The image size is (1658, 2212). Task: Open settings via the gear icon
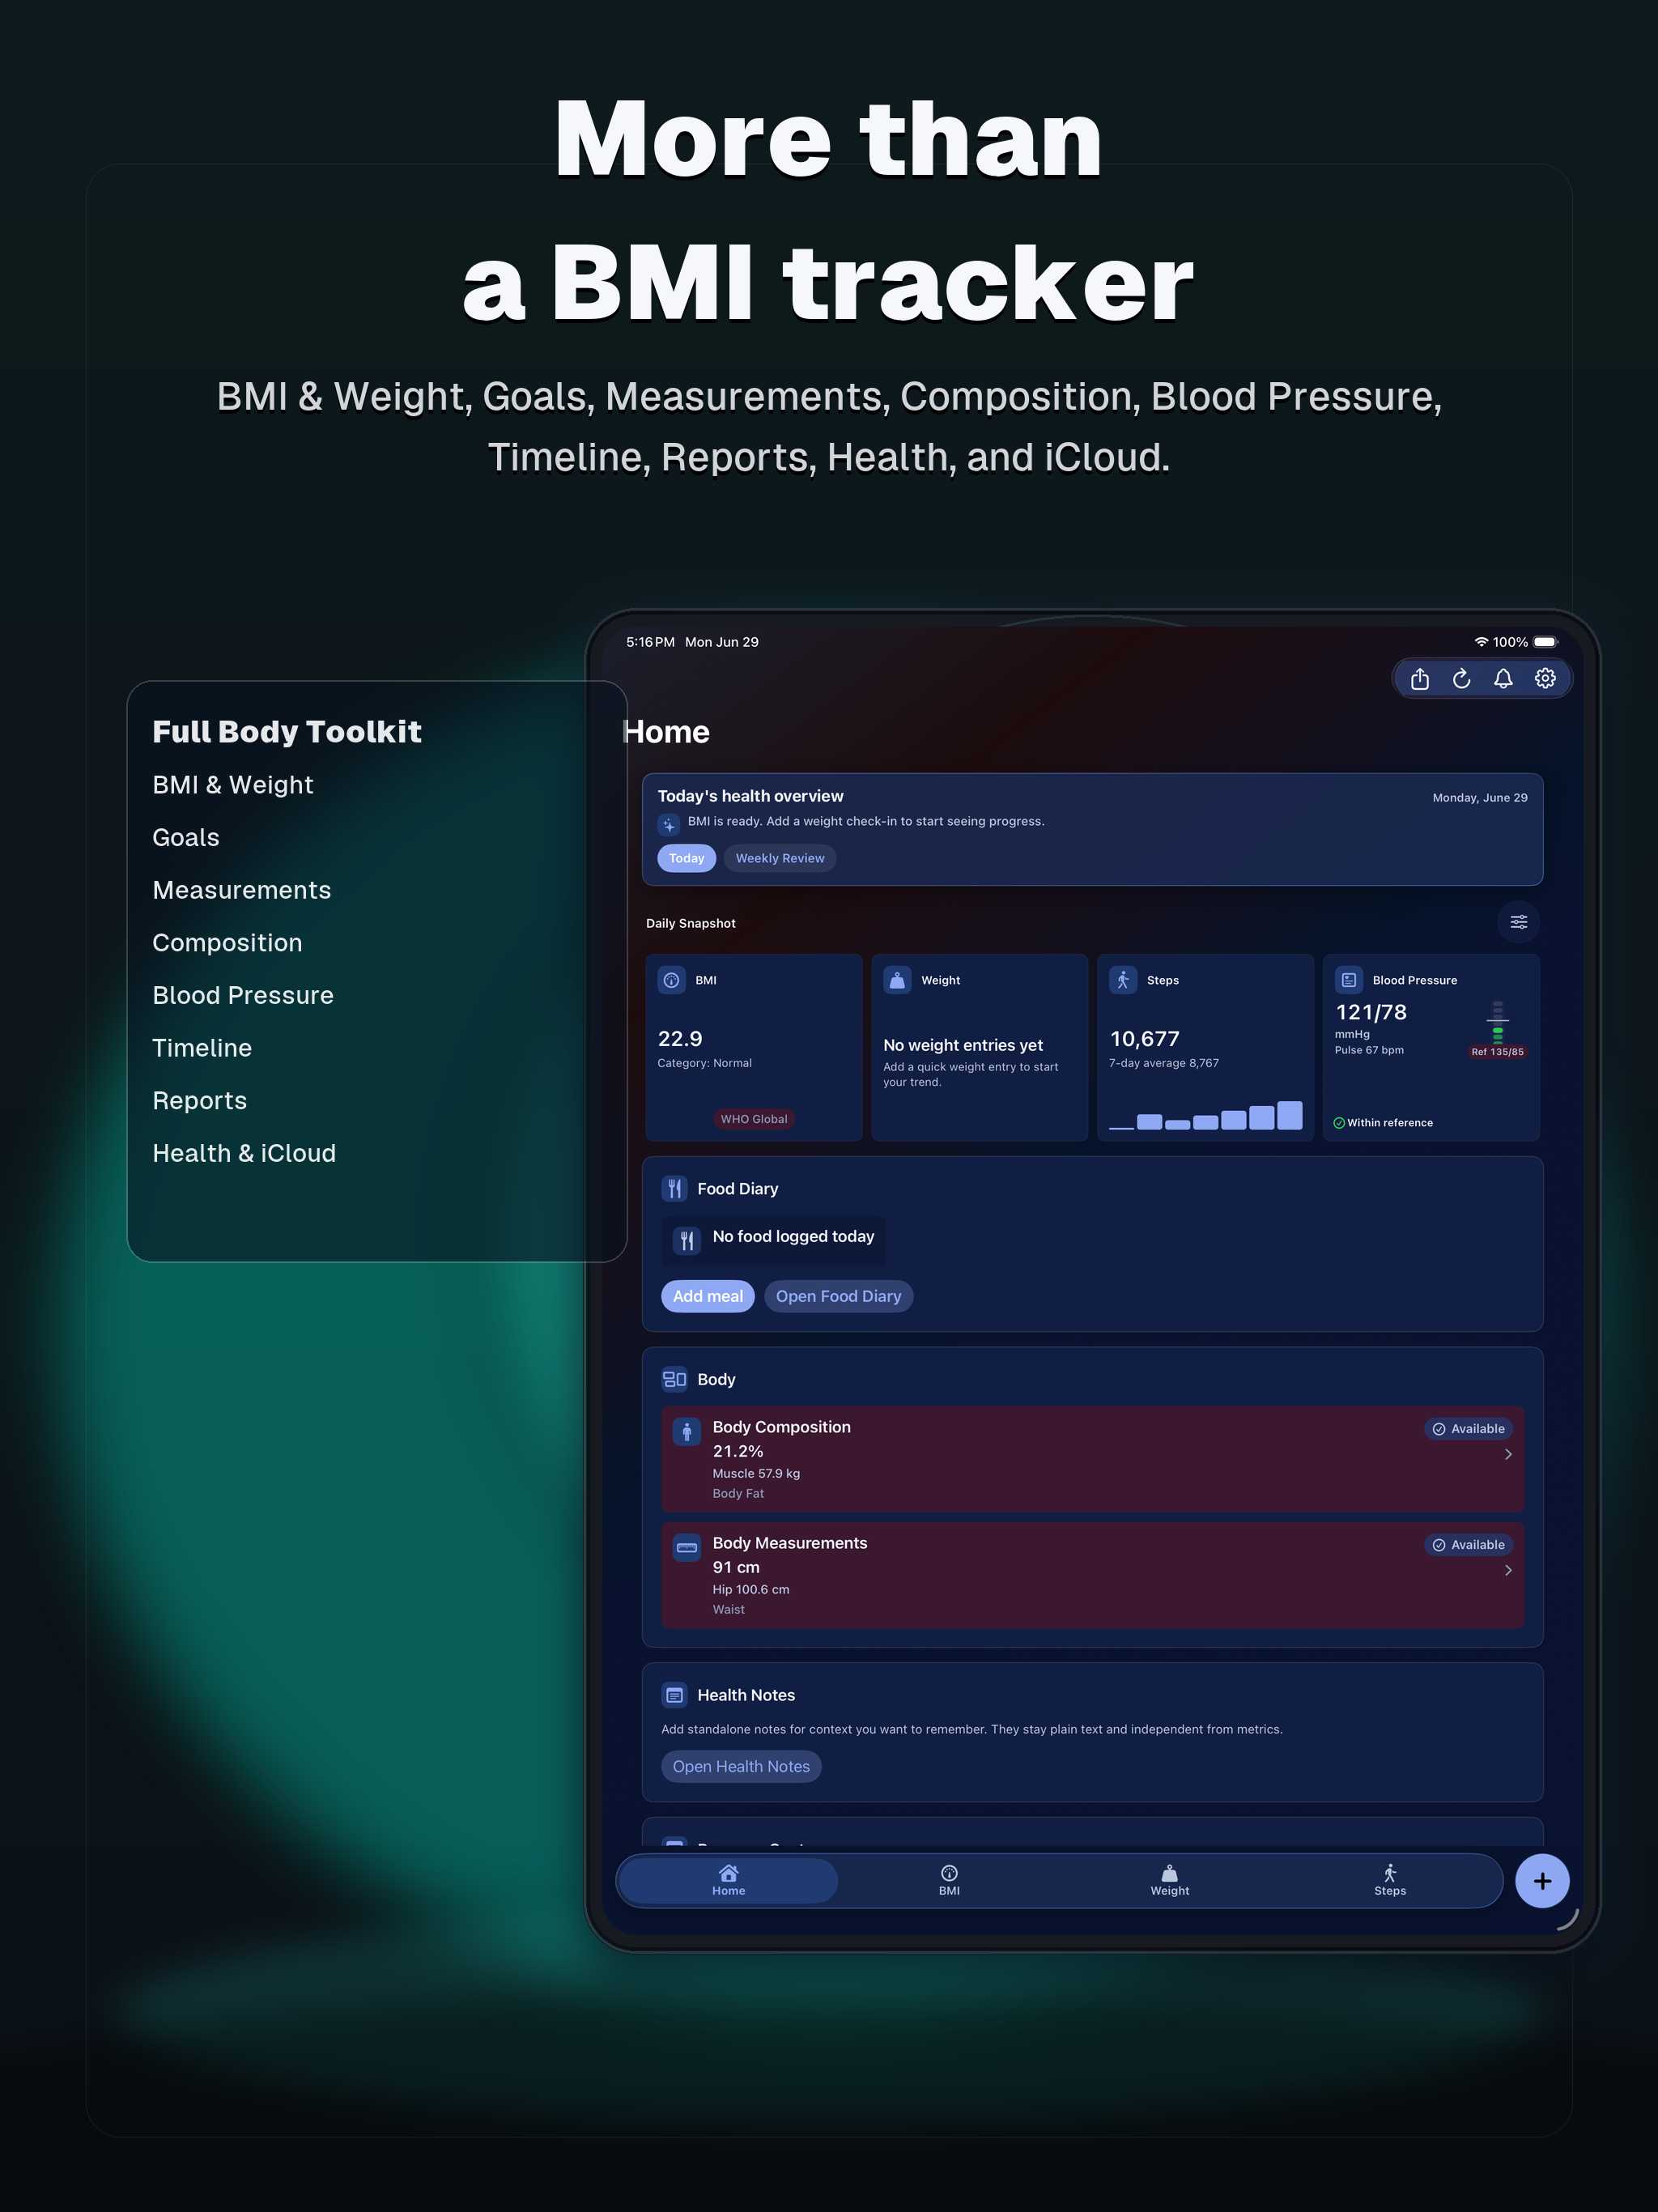(1545, 679)
